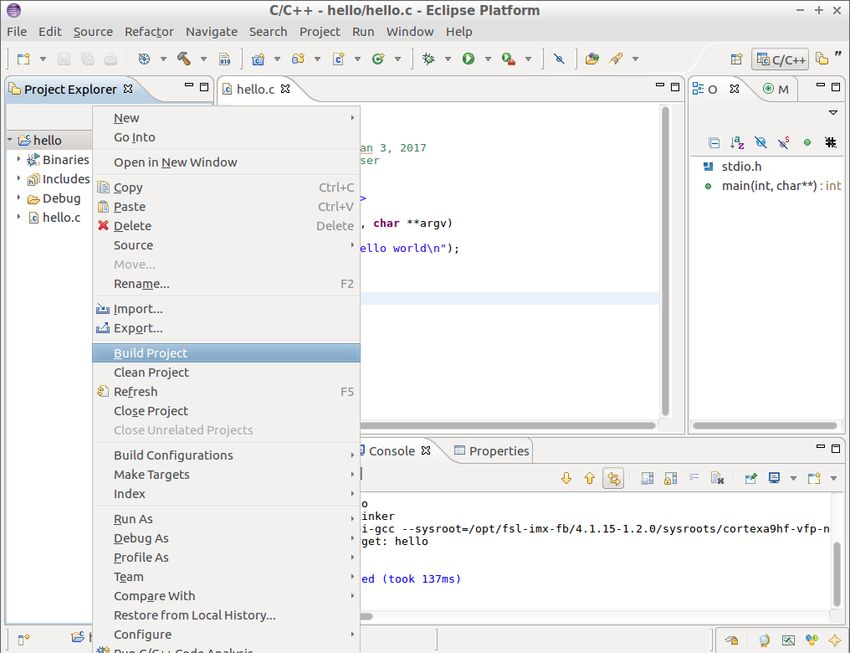Viewport: 850px width, 653px height.
Task: Open the Outline view menu triangle
Action: 833,113
